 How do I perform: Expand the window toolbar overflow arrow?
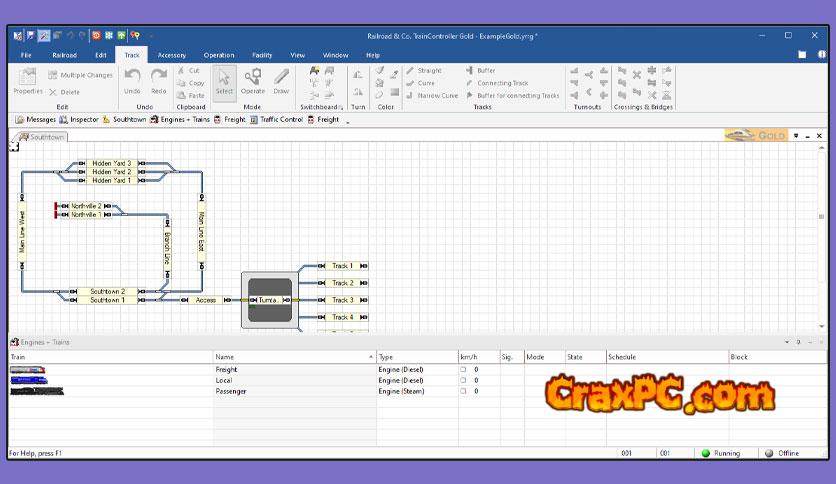348,121
